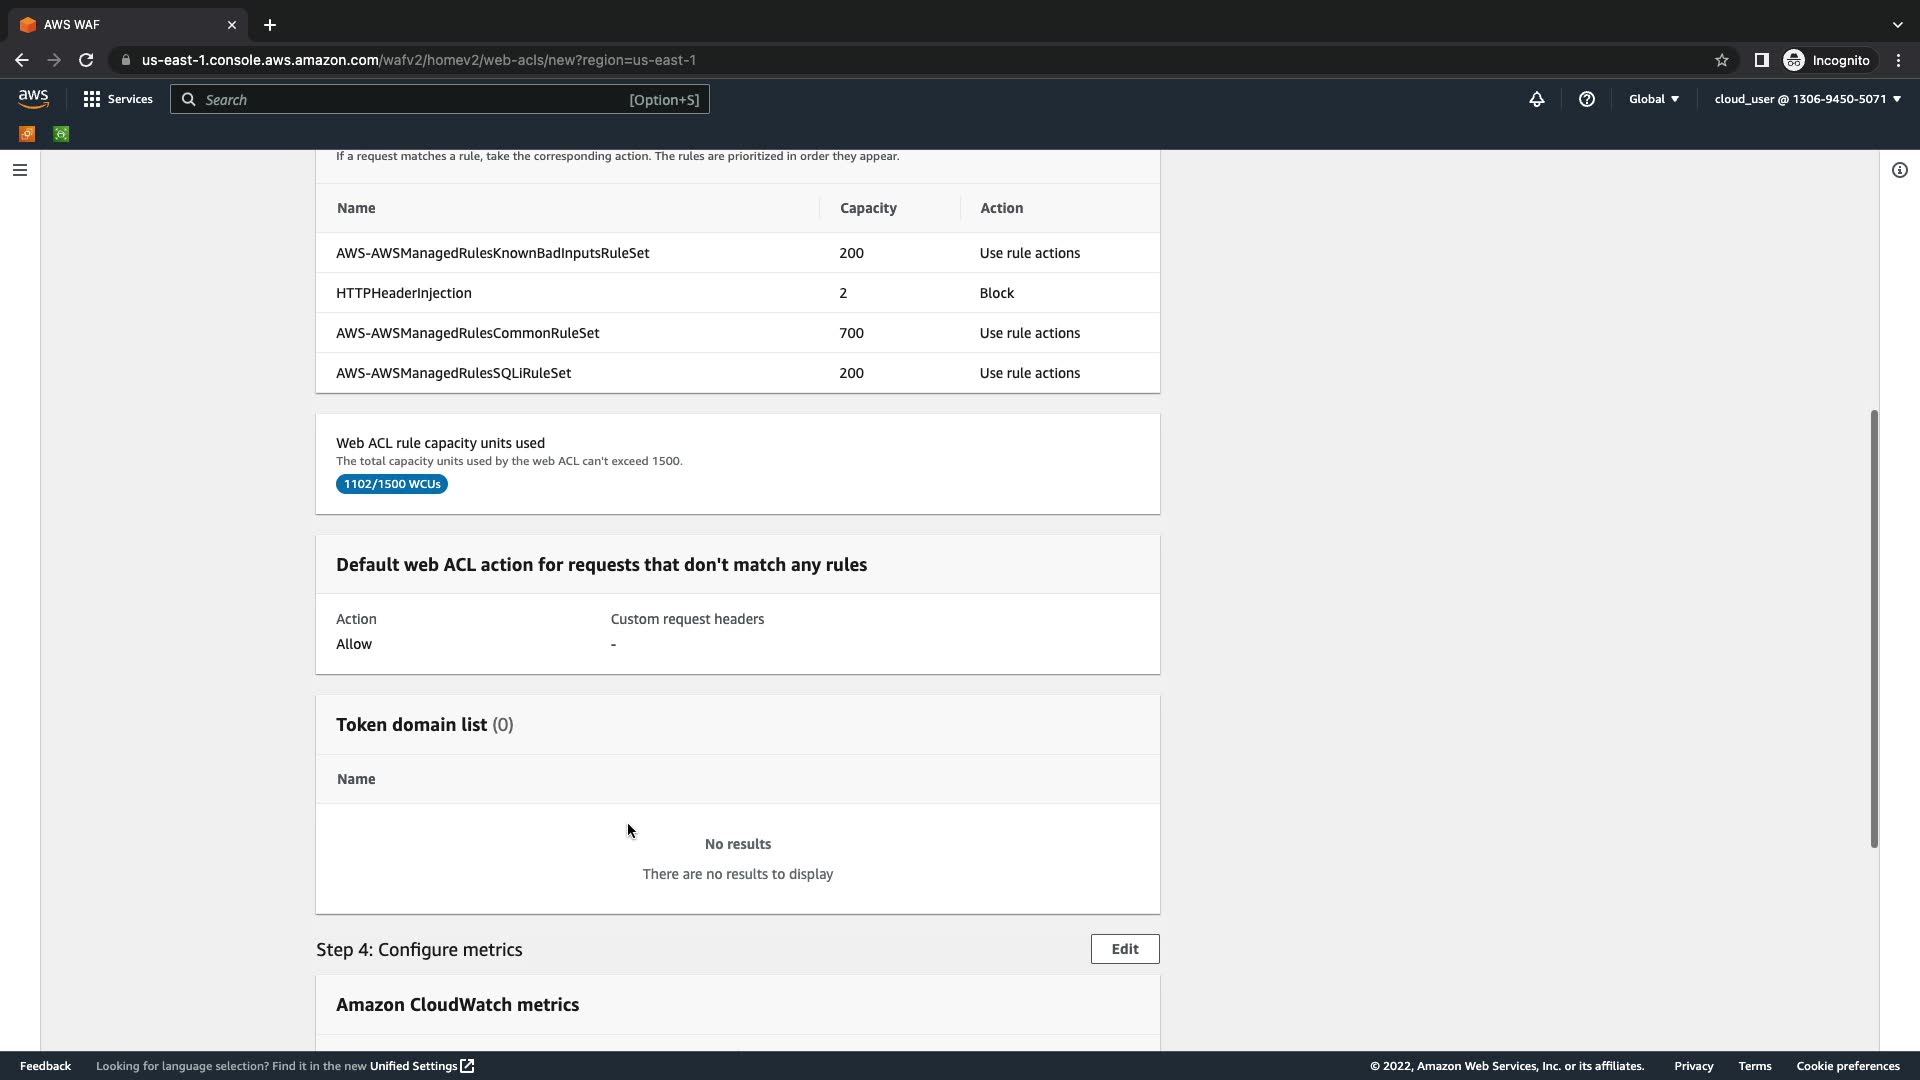The image size is (1920, 1080).
Task: Open the help question mark icon
Action: pyautogui.click(x=1587, y=99)
